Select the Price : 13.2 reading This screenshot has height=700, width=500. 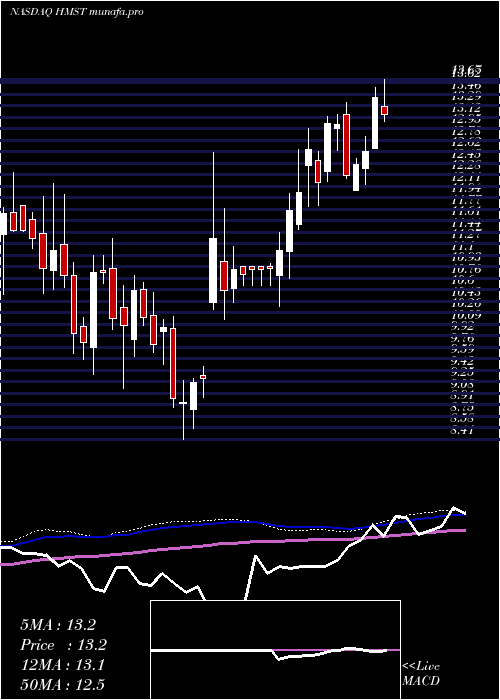click(x=64, y=645)
